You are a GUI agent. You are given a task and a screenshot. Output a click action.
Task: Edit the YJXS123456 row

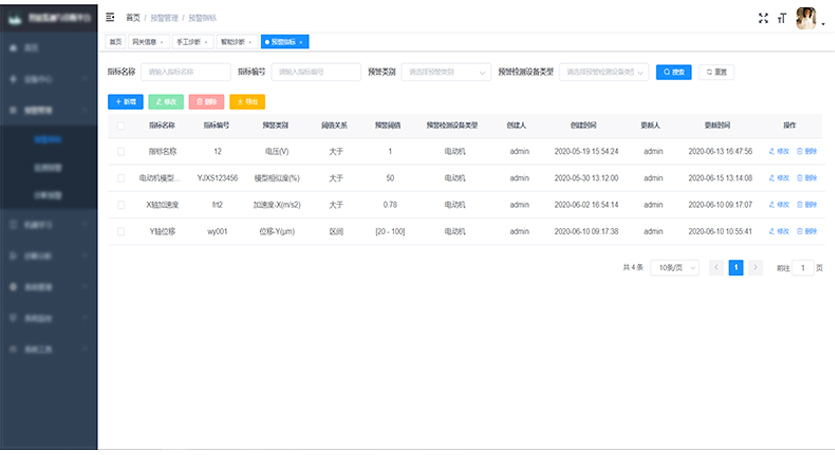tap(779, 178)
